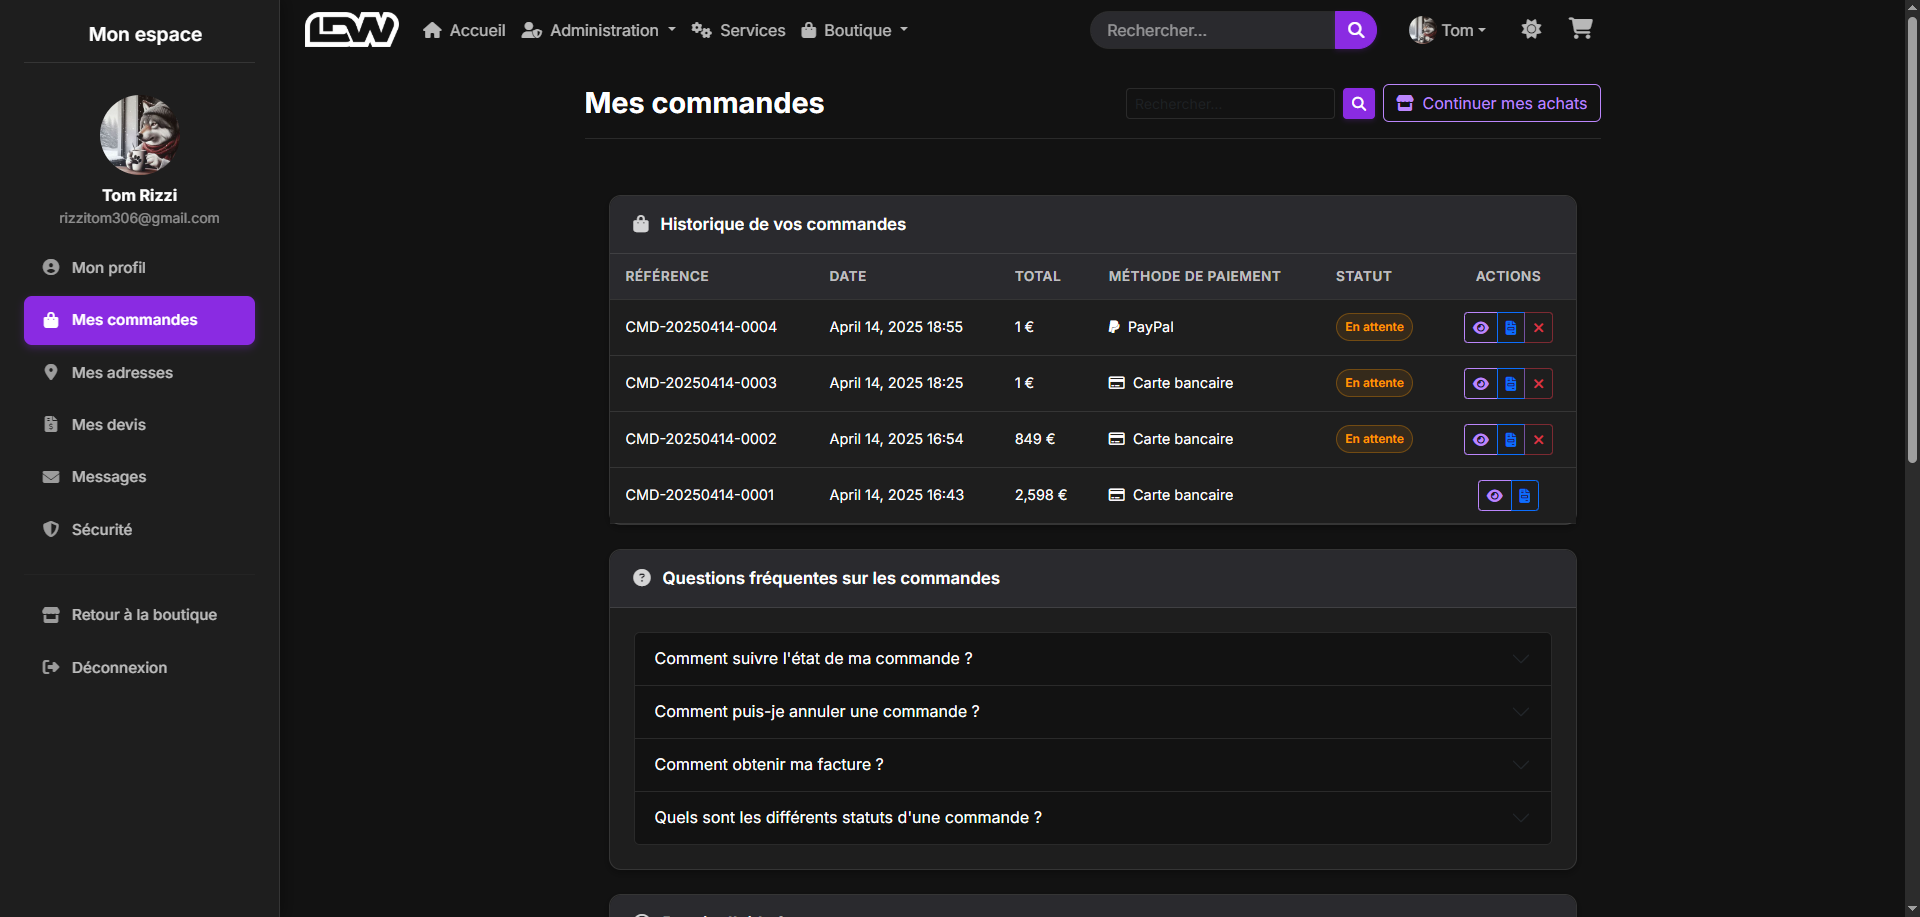The width and height of the screenshot is (1920, 917).
Task: Select the Messages section in the sidebar
Action: 108,477
